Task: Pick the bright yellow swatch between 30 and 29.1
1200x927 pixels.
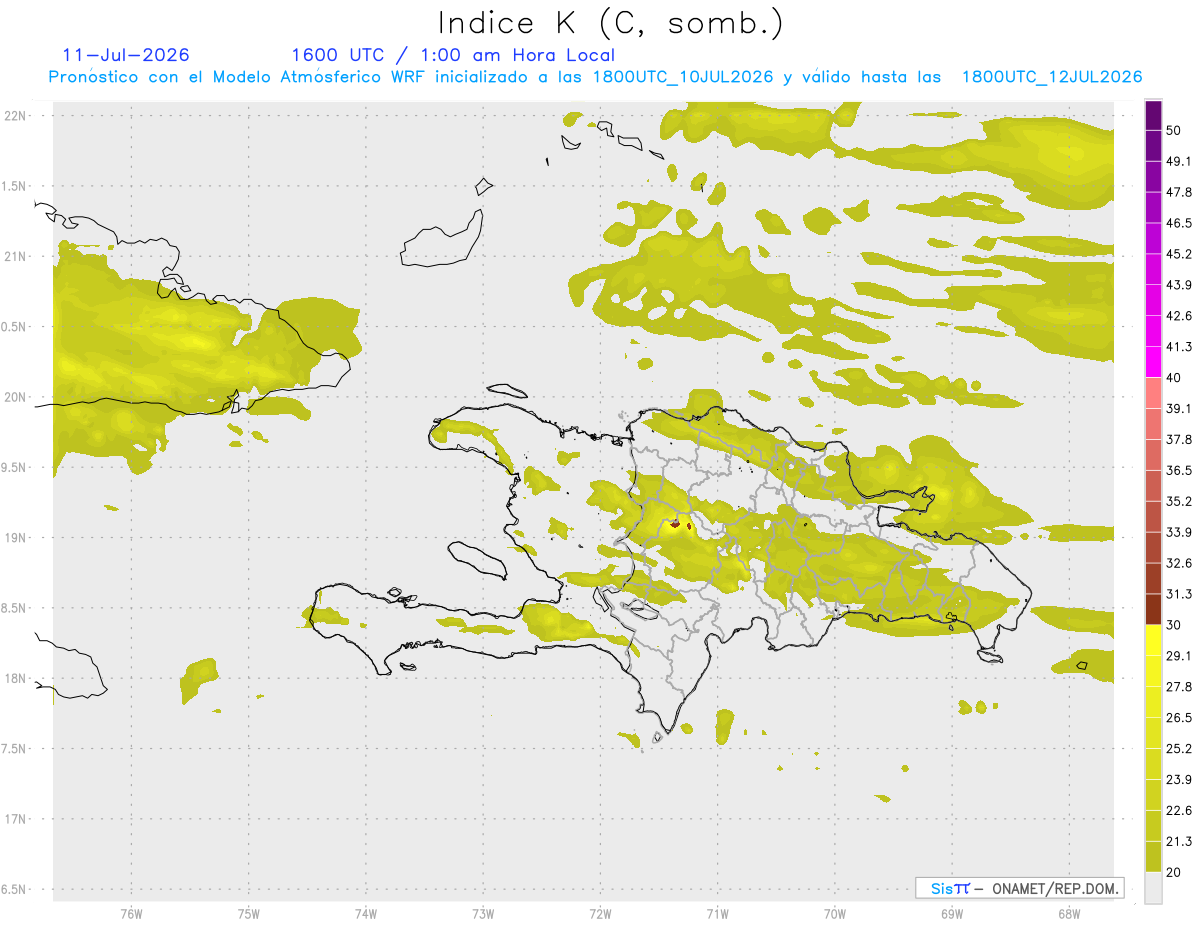Action: (1153, 640)
